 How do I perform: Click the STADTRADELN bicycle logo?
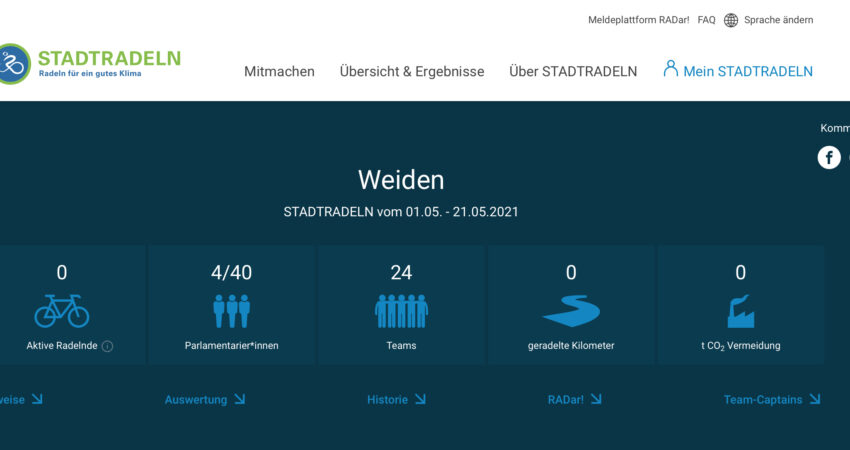pos(14,64)
